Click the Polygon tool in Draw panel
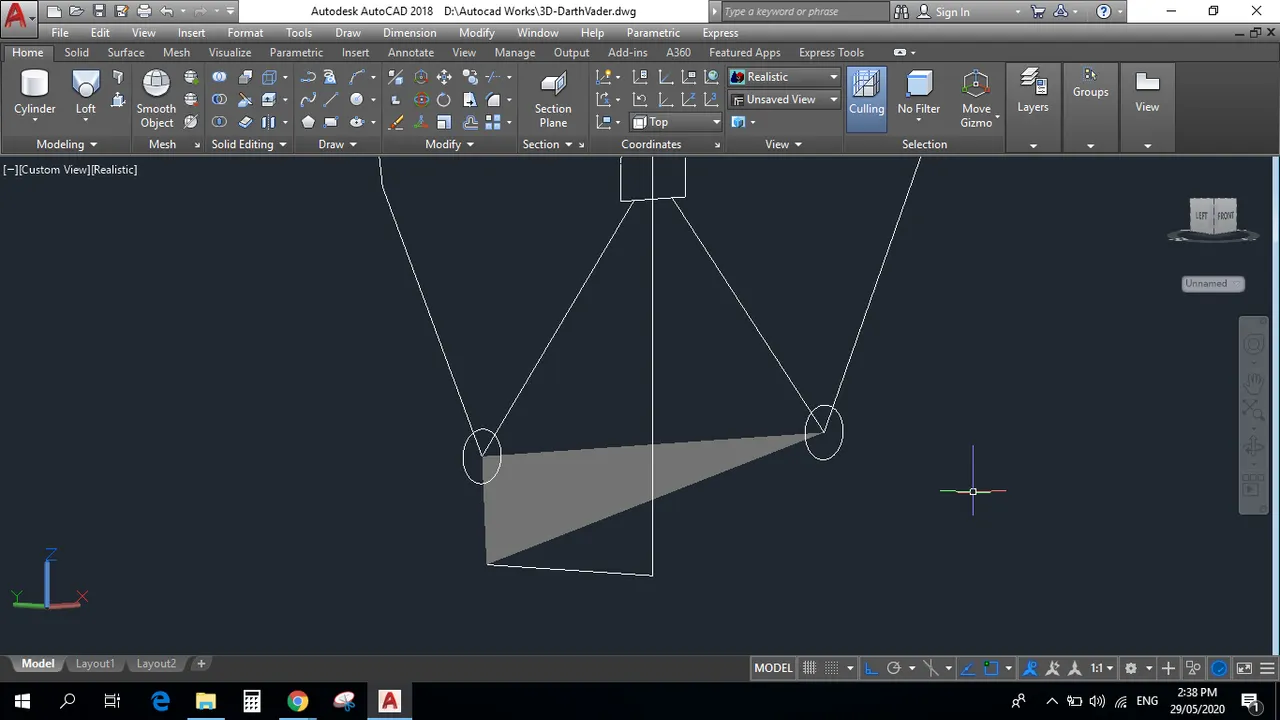Viewport: 1280px width, 720px height. pos(308,122)
